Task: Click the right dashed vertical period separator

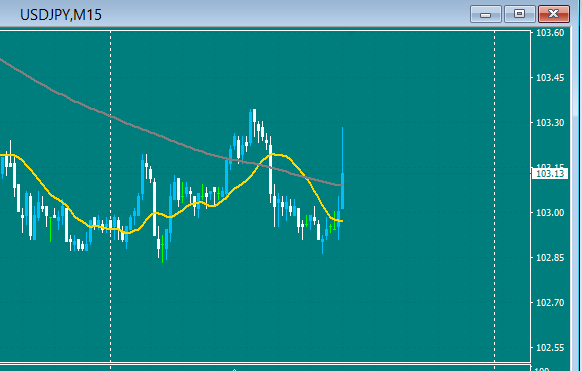Action: coord(494,197)
